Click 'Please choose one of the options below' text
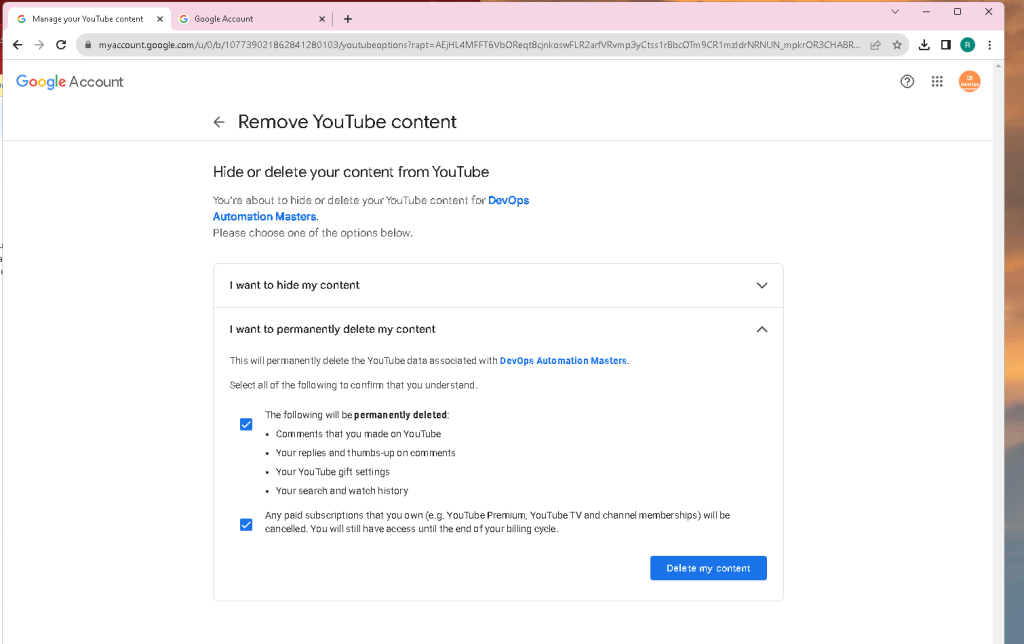Screen dimensions: 1024x644 313,233
